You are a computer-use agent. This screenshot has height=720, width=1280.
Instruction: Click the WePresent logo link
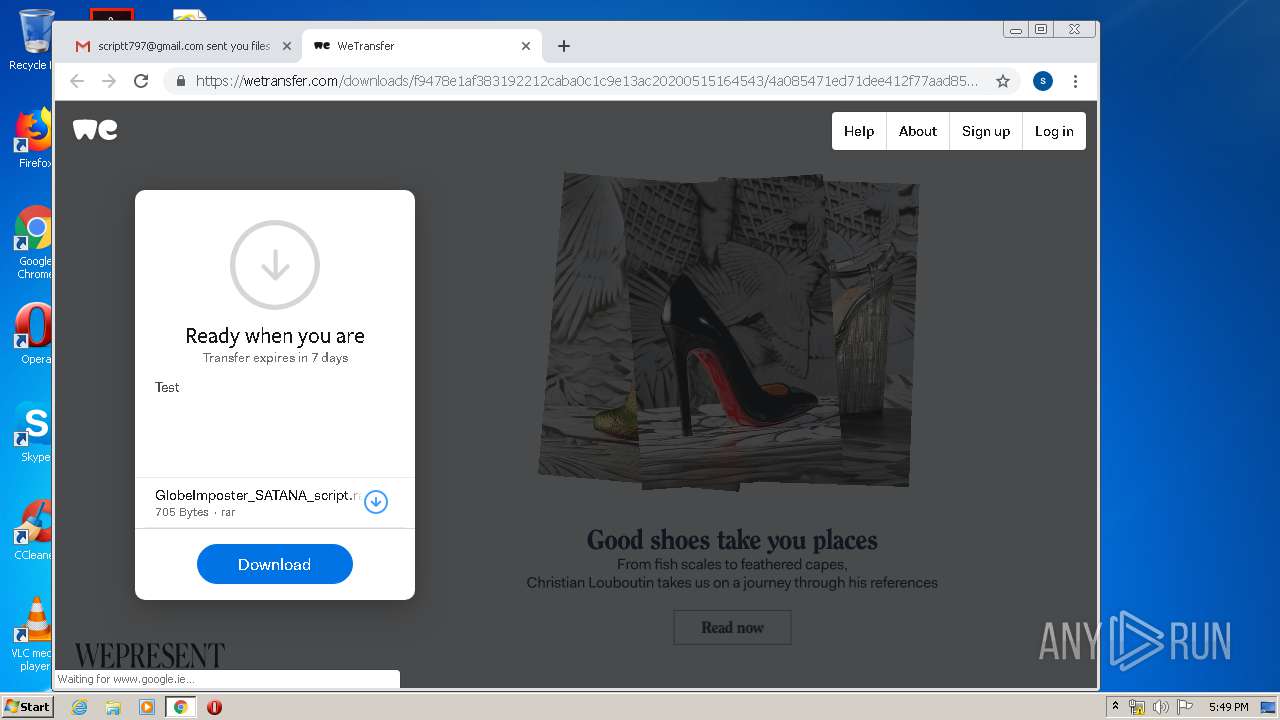pos(149,656)
